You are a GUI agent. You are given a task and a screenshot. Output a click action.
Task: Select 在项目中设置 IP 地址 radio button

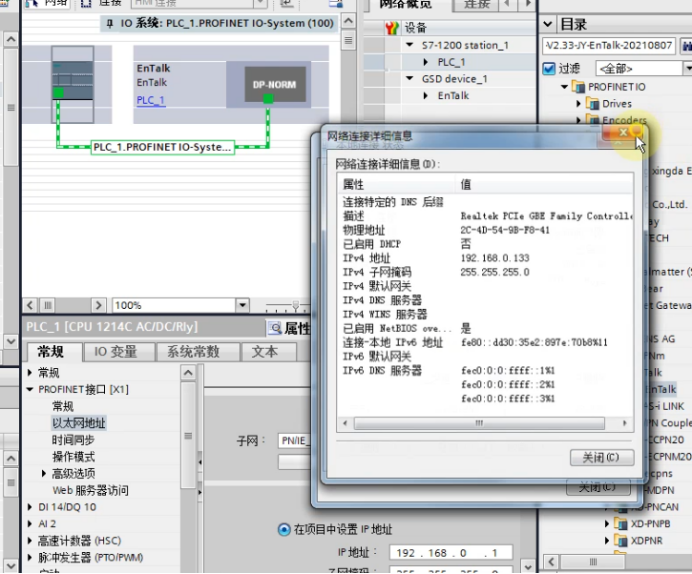[284, 529]
